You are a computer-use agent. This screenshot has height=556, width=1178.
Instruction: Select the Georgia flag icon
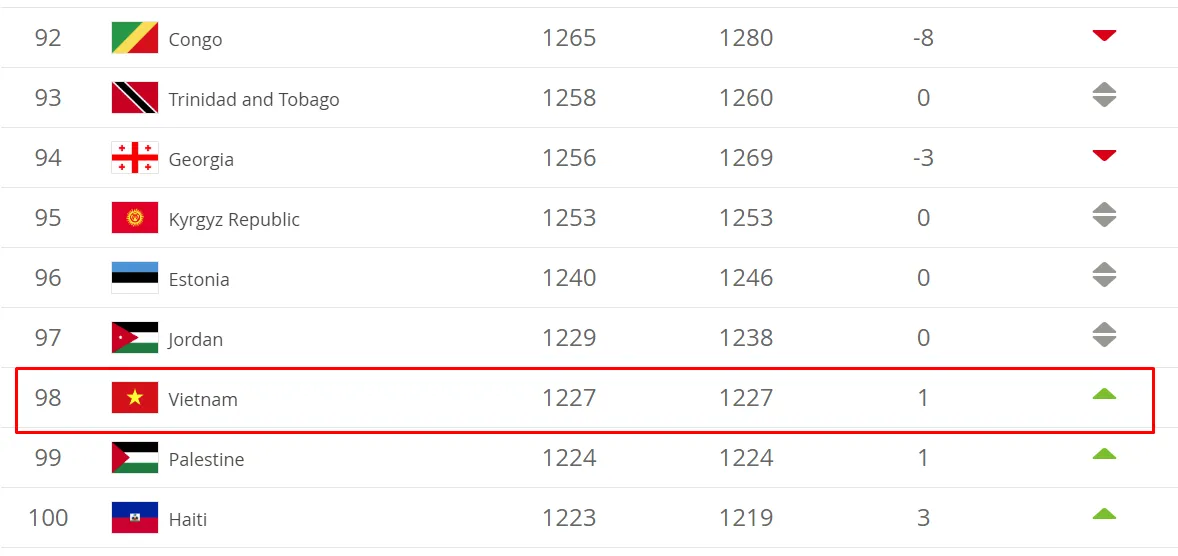point(134,158)
